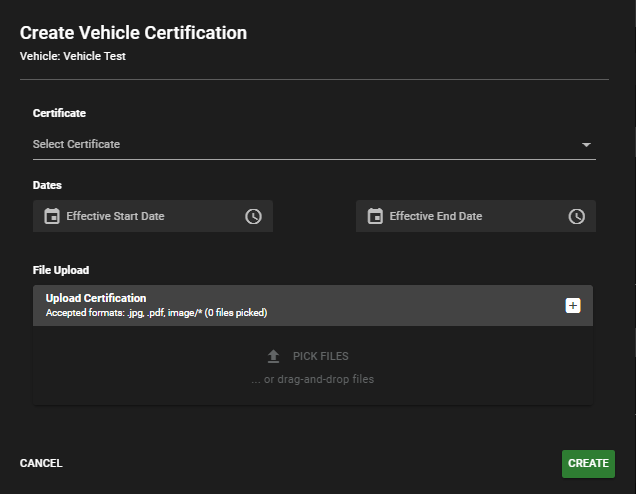The image size is (636, 494).
Task: Click 'Vehicle: Vehicle Test' subtitle
Action: pyautogui.click(x=73, y=56)
